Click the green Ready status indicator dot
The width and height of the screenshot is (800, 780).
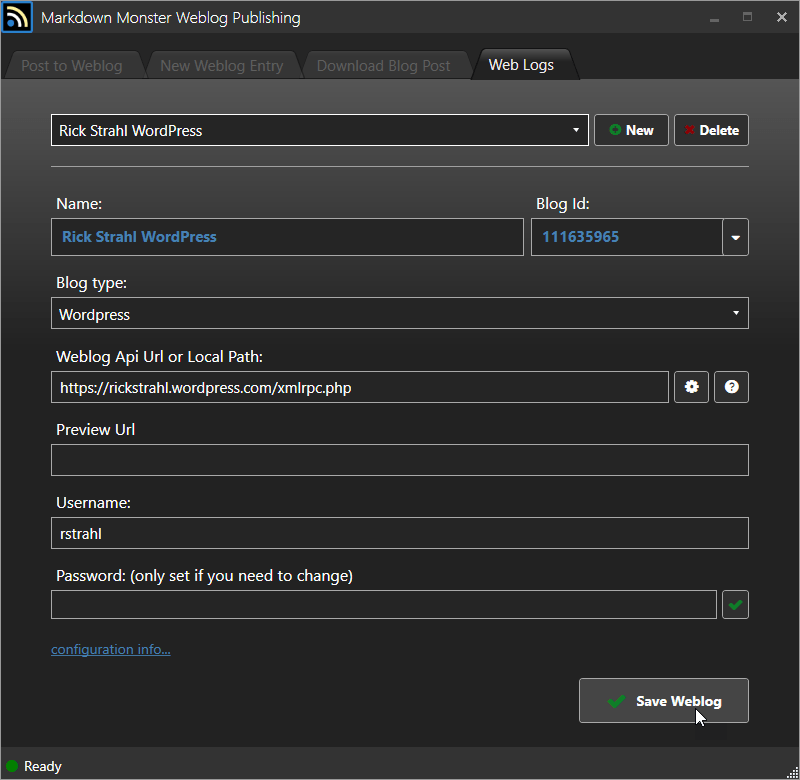pos(12,766)
